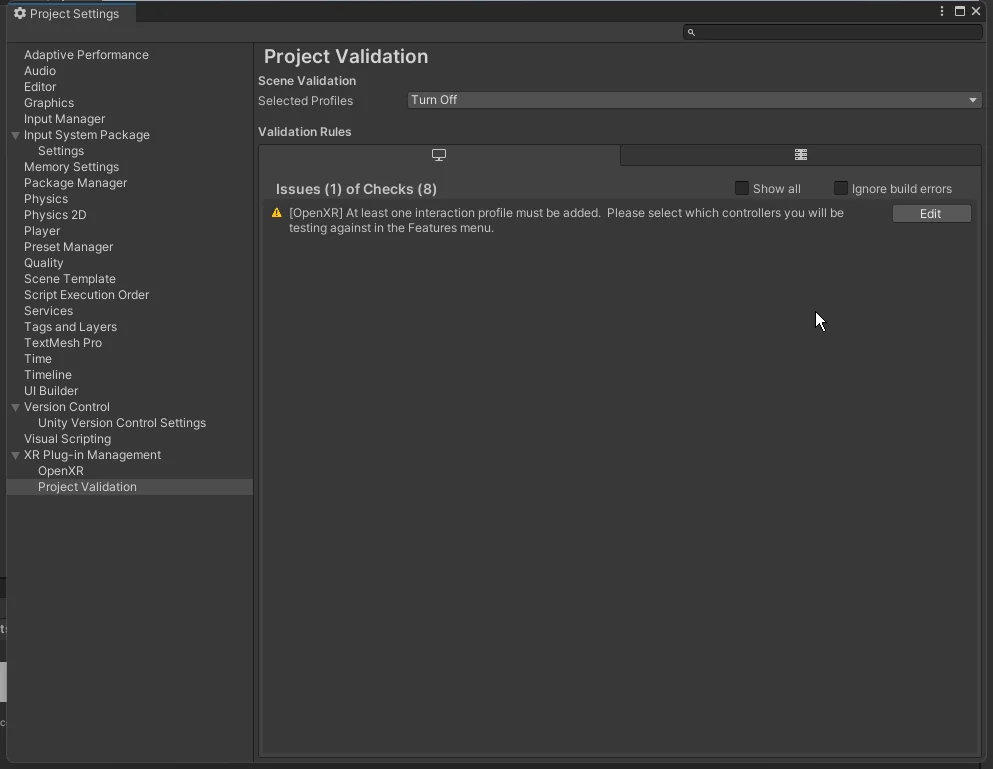Toggle the Ignore build errors checkbox
This screenshot has height=769, width=993.
(841, 188)
